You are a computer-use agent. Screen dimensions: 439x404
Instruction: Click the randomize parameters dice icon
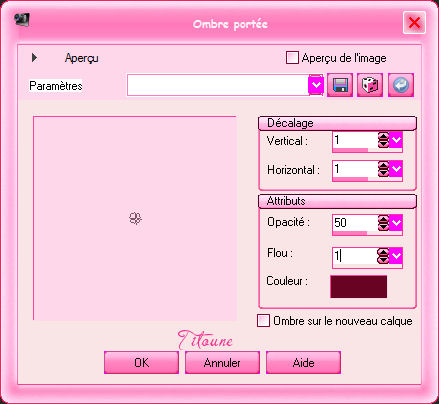tap(370, 85)
